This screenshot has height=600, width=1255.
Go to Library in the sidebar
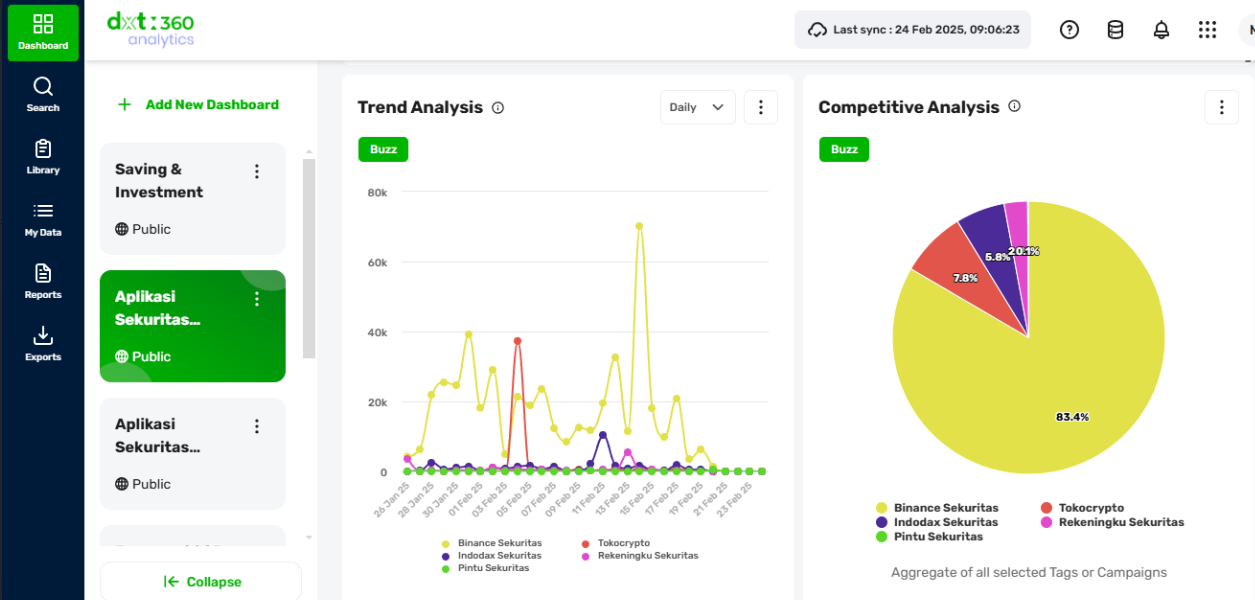coord(43,157)
